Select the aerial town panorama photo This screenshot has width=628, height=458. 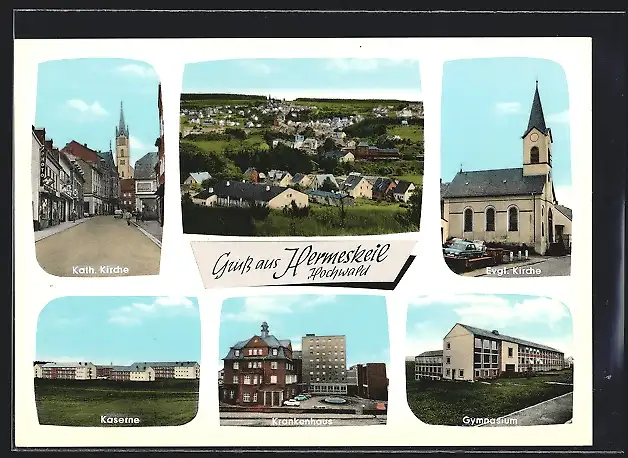pos(301,147)
